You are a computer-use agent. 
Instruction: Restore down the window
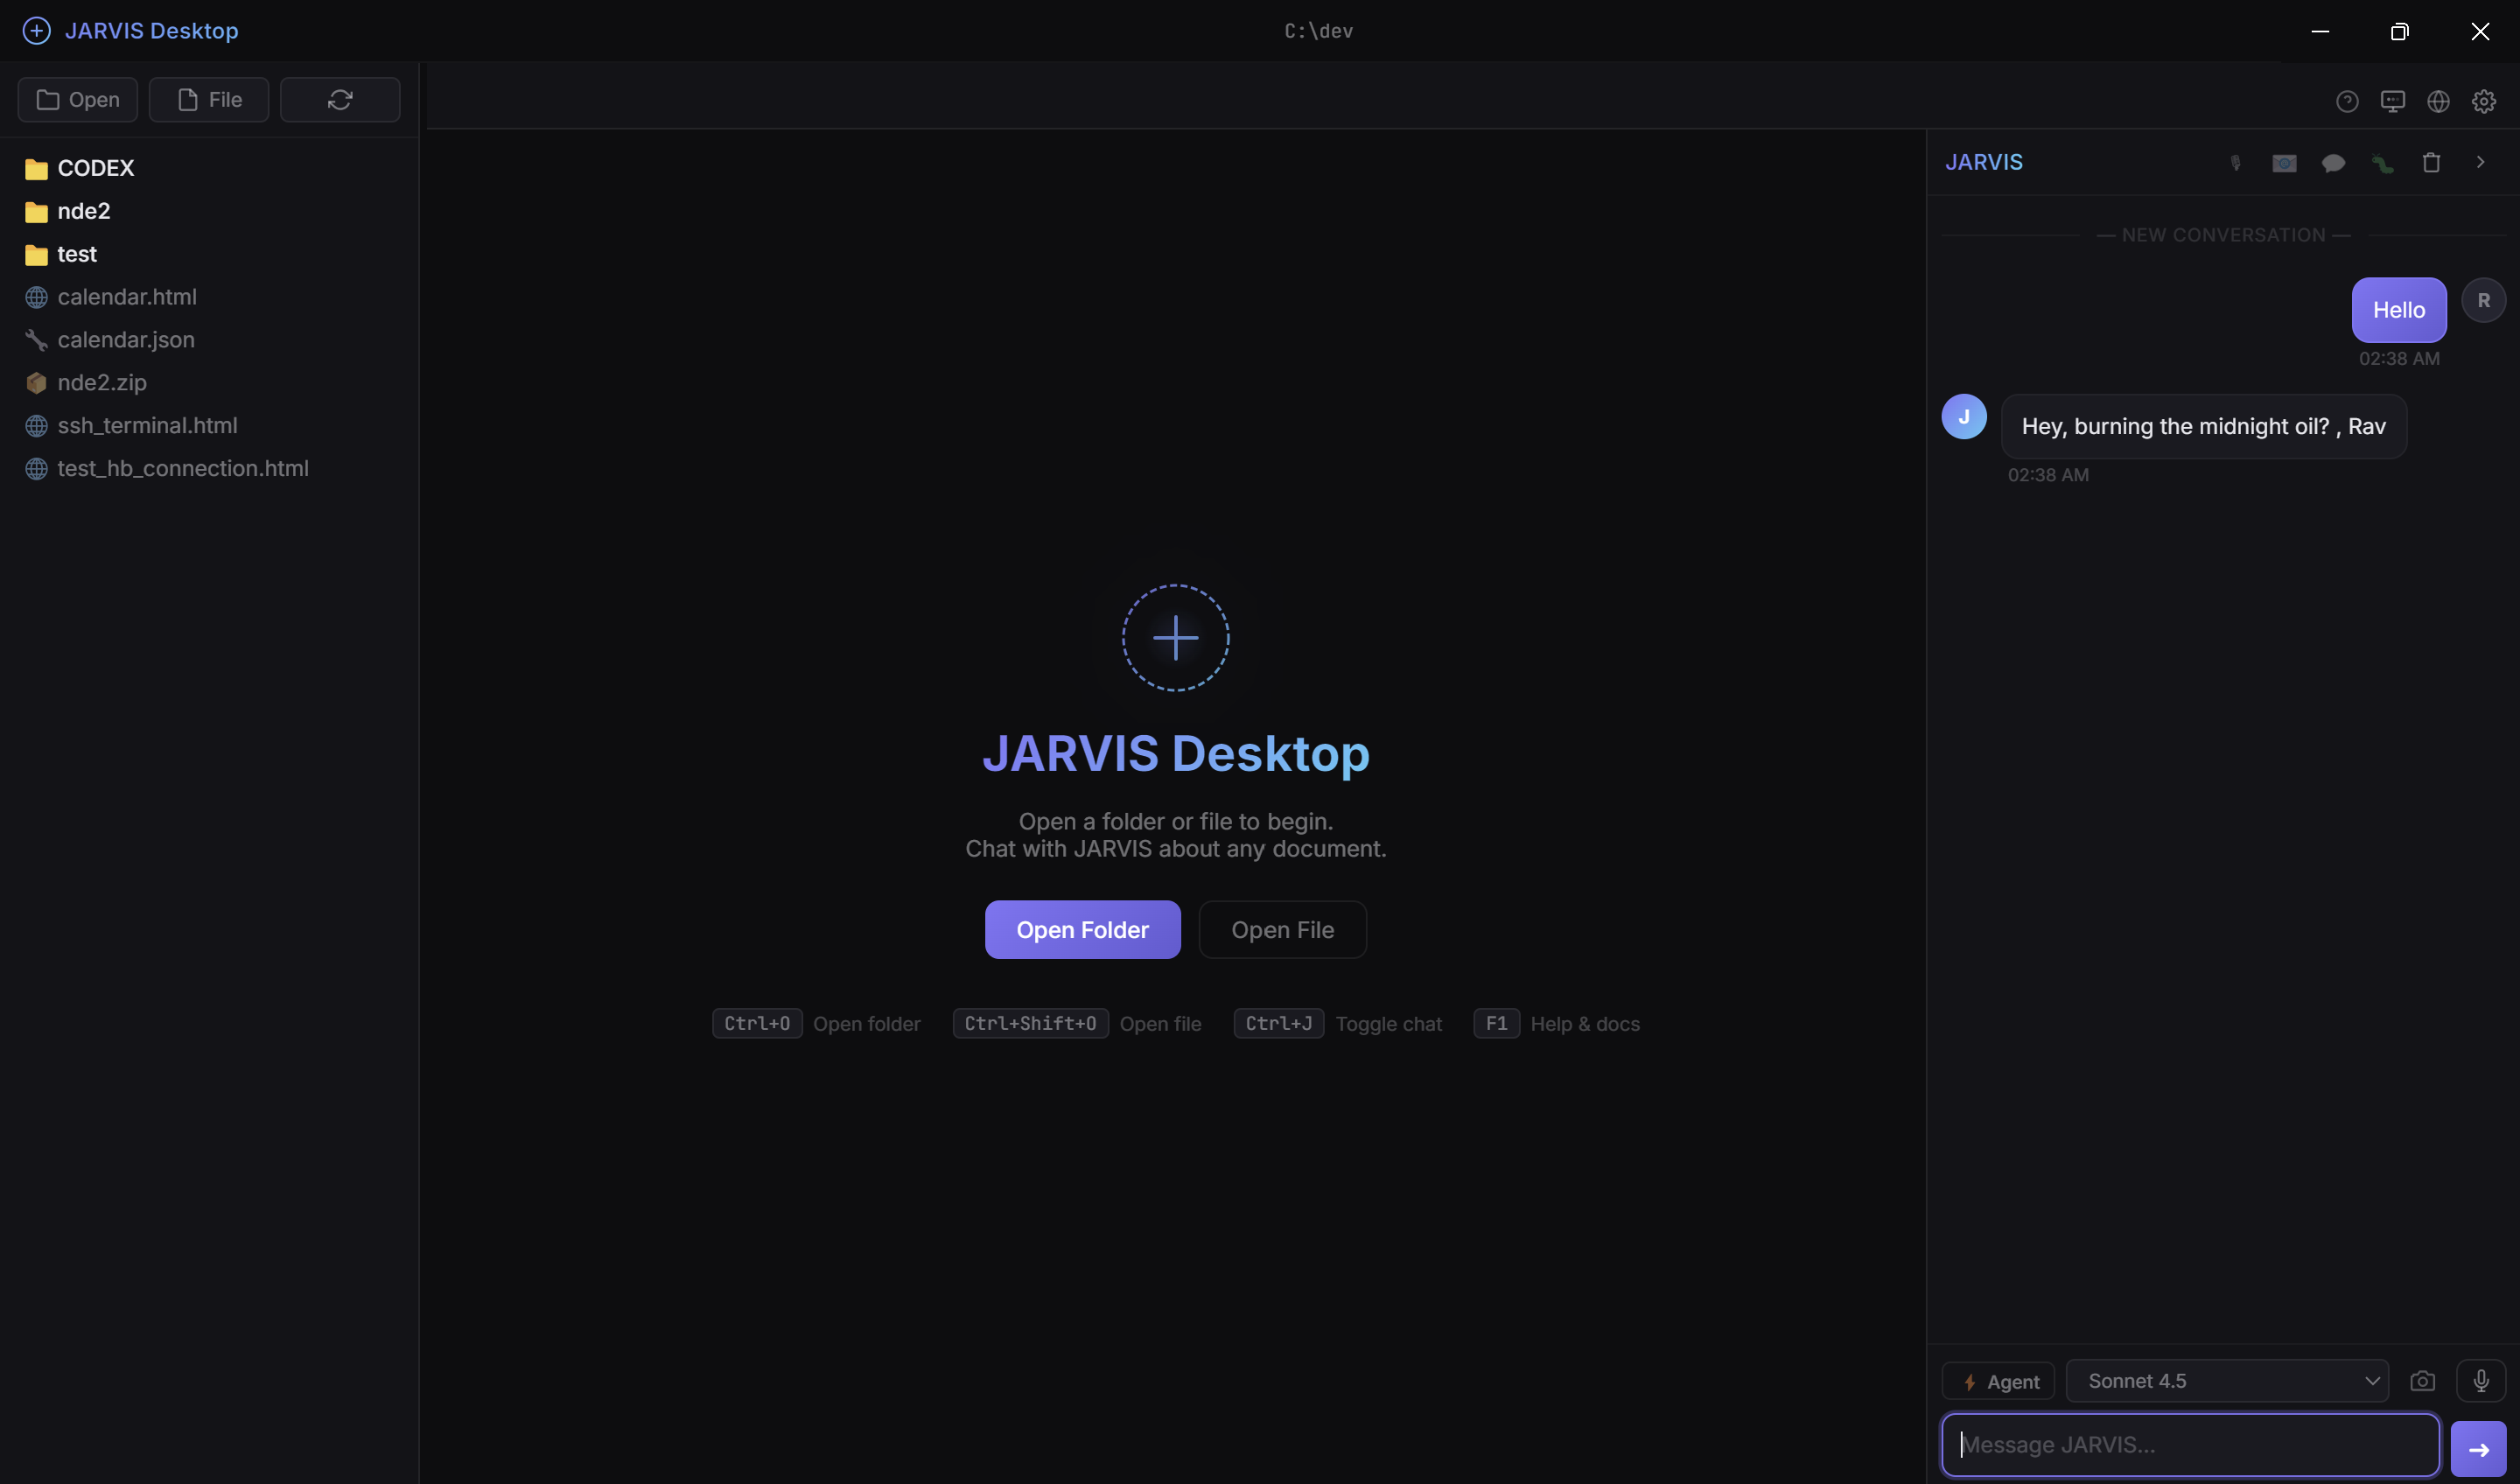2399,31
